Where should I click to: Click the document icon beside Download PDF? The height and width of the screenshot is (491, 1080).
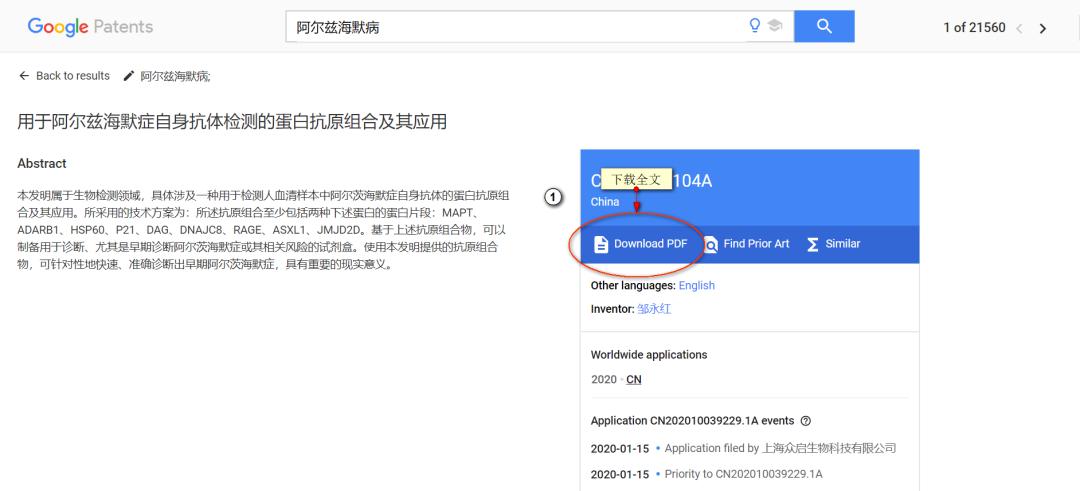pyautogui.click(x=601, y=244)
